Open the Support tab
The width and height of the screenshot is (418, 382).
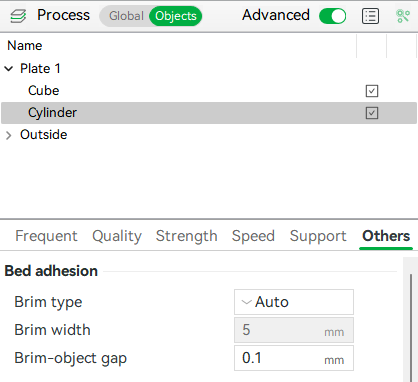[x=318, y=236]
